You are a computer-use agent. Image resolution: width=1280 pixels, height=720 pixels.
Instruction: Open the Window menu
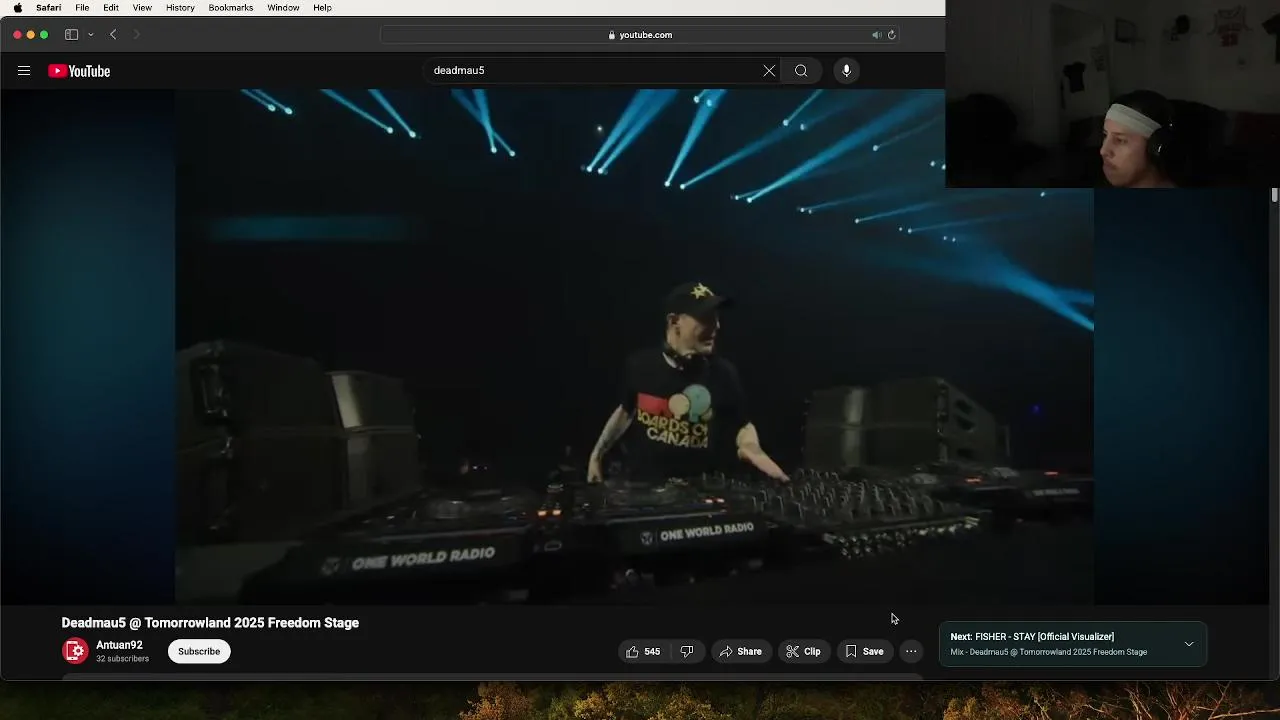[x=283, y=7]
